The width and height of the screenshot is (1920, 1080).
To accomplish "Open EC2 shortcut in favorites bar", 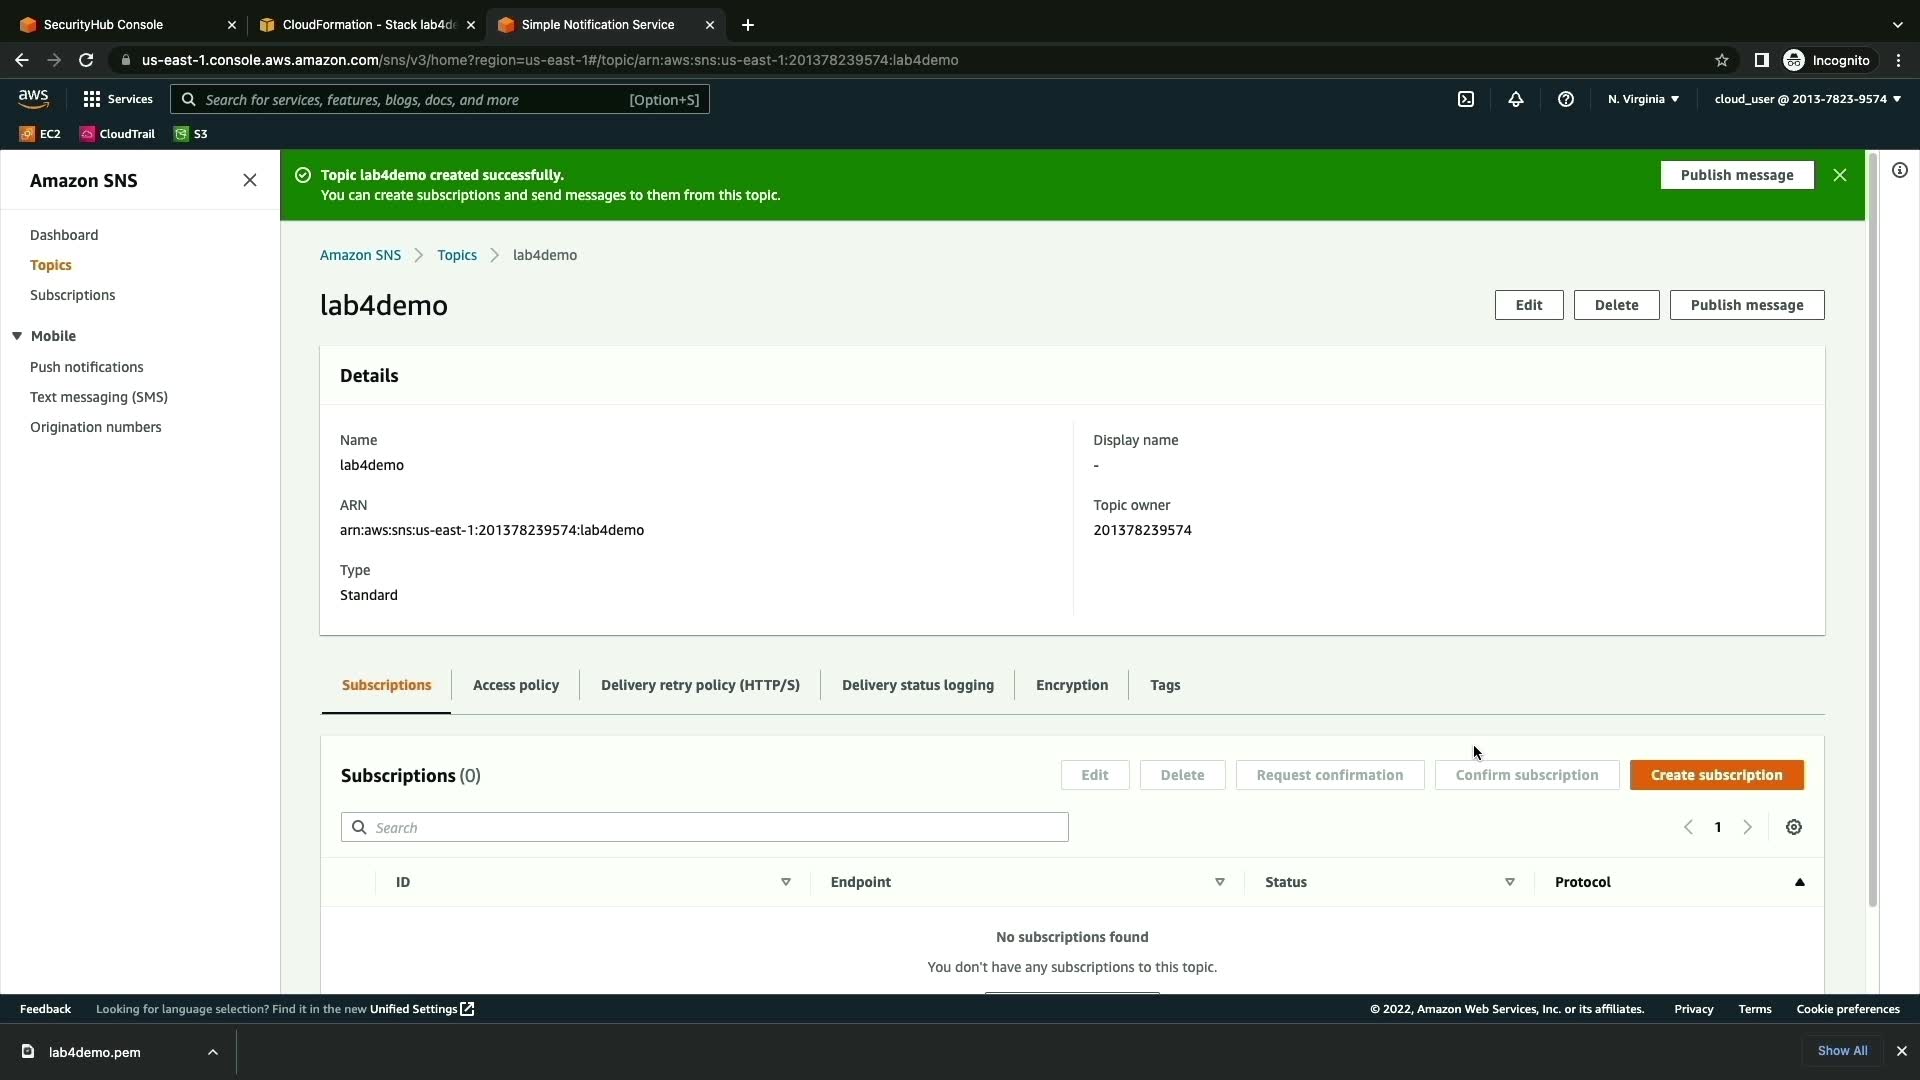I will coord(40,134).
